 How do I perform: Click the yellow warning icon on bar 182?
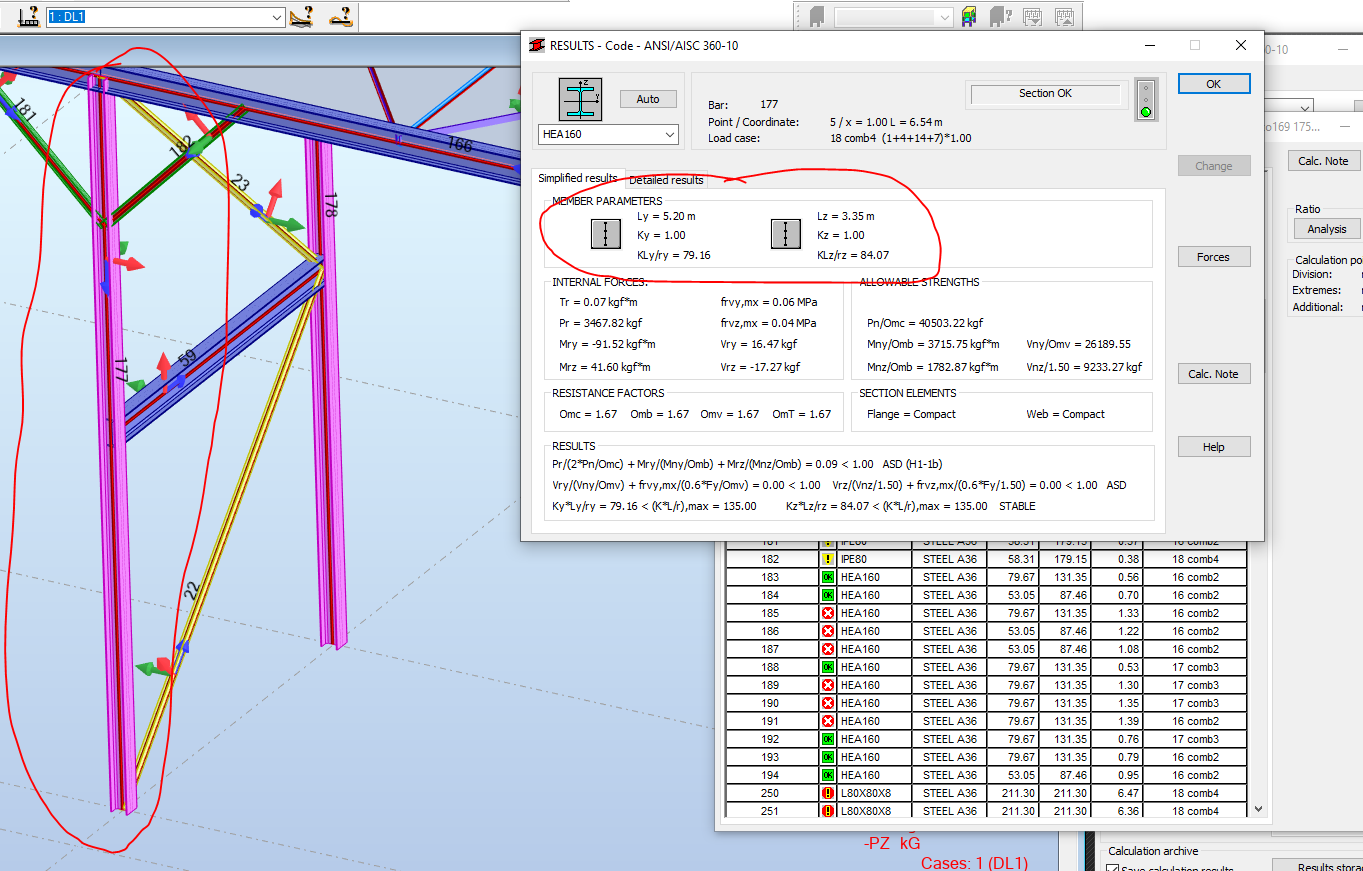point(827,559)
